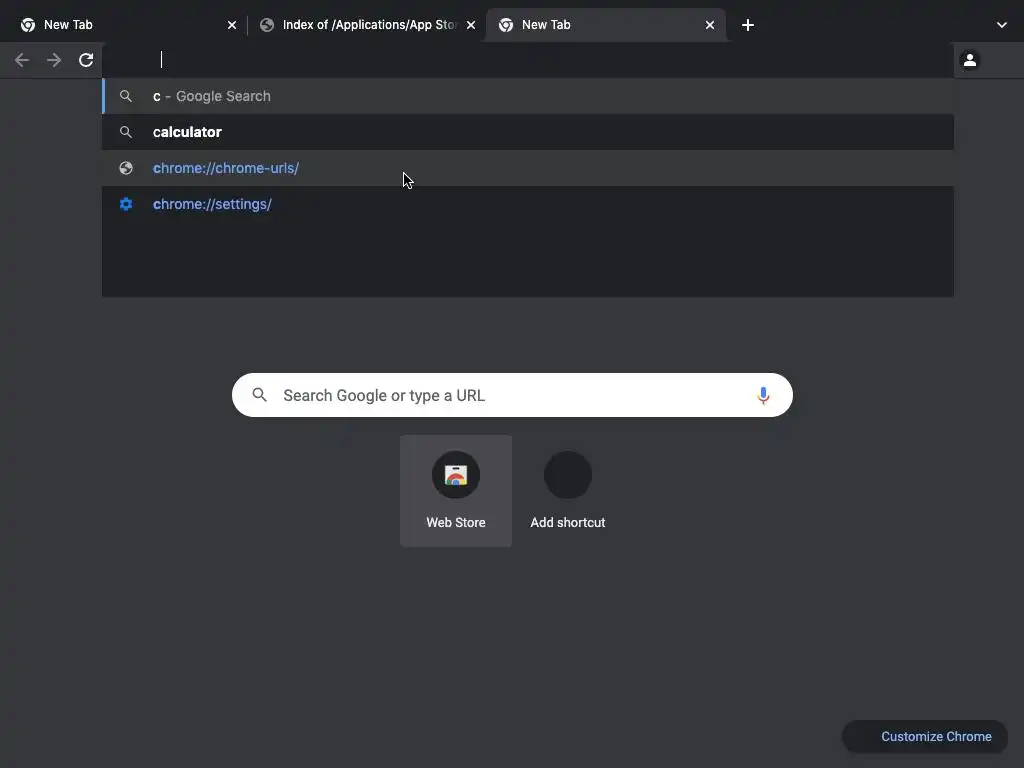
Task: Click the gear icon beside chrome://settings/
Action: point(126,204)
